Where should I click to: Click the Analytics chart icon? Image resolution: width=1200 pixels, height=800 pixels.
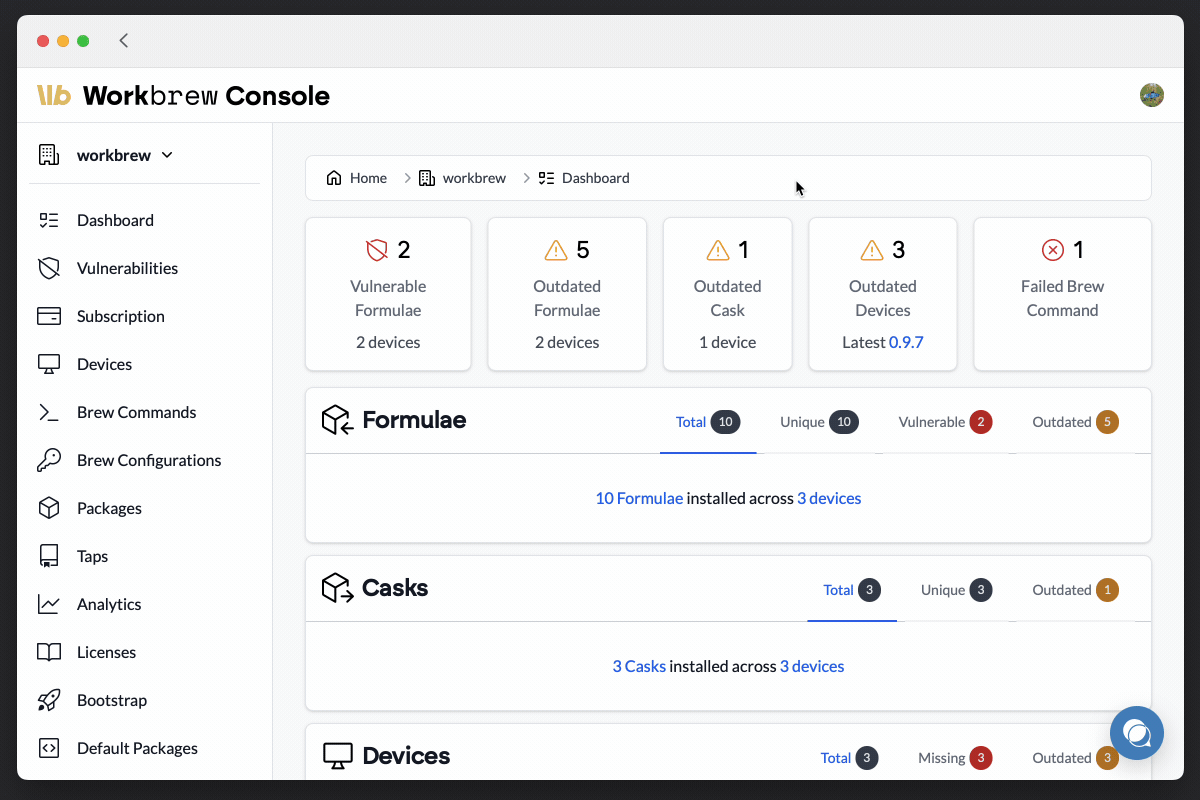(x=48, y=604)
